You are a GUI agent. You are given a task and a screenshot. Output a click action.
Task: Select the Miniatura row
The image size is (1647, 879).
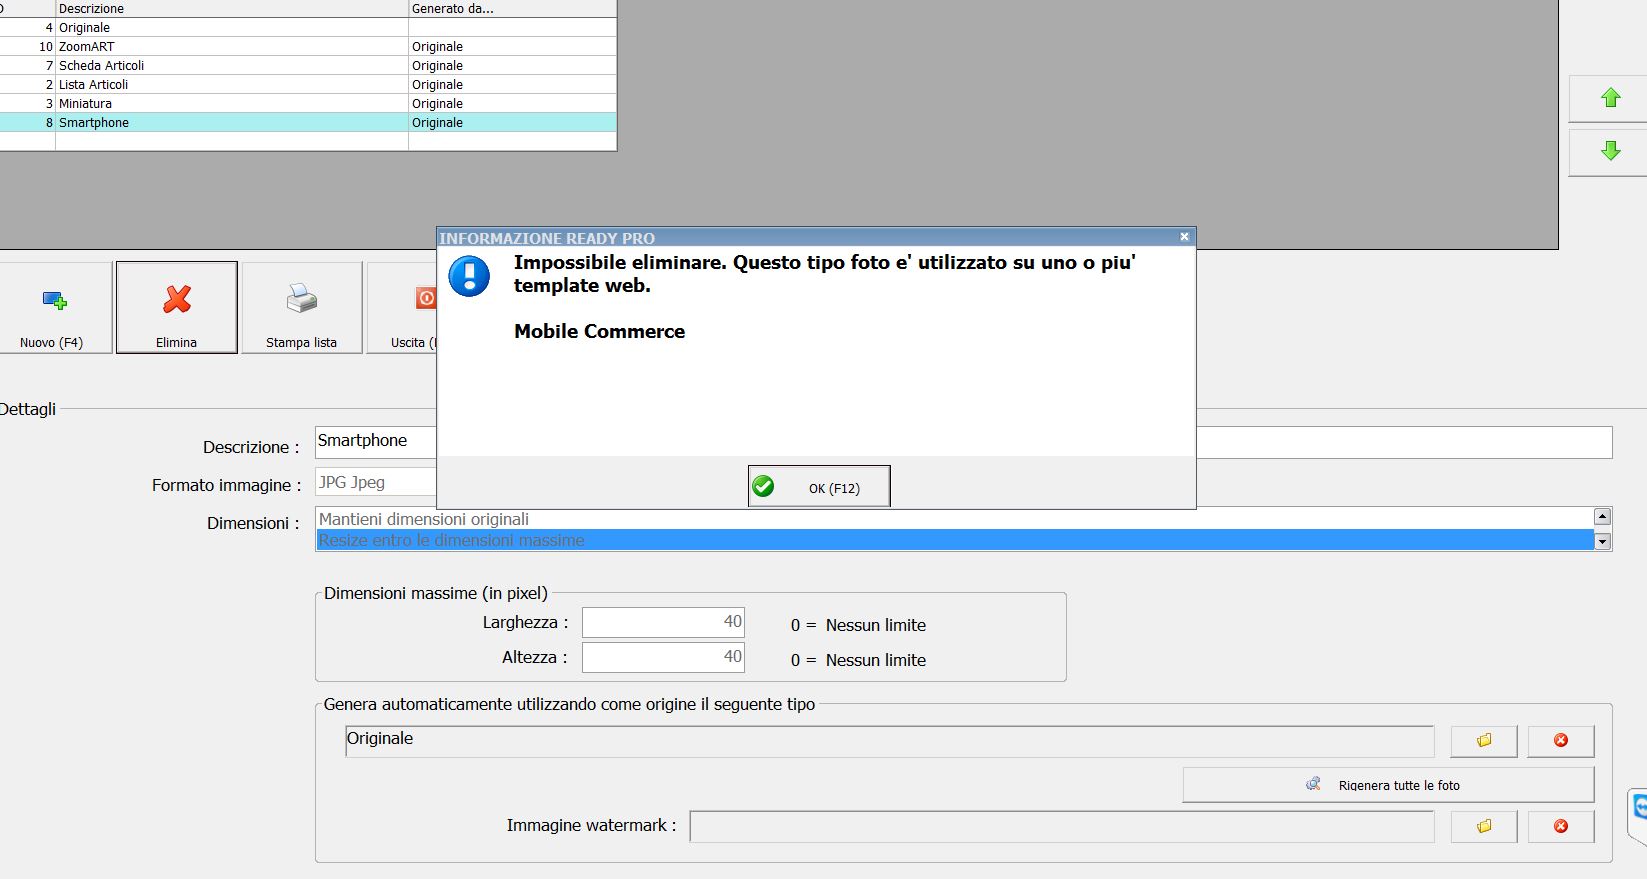(308, 104)
